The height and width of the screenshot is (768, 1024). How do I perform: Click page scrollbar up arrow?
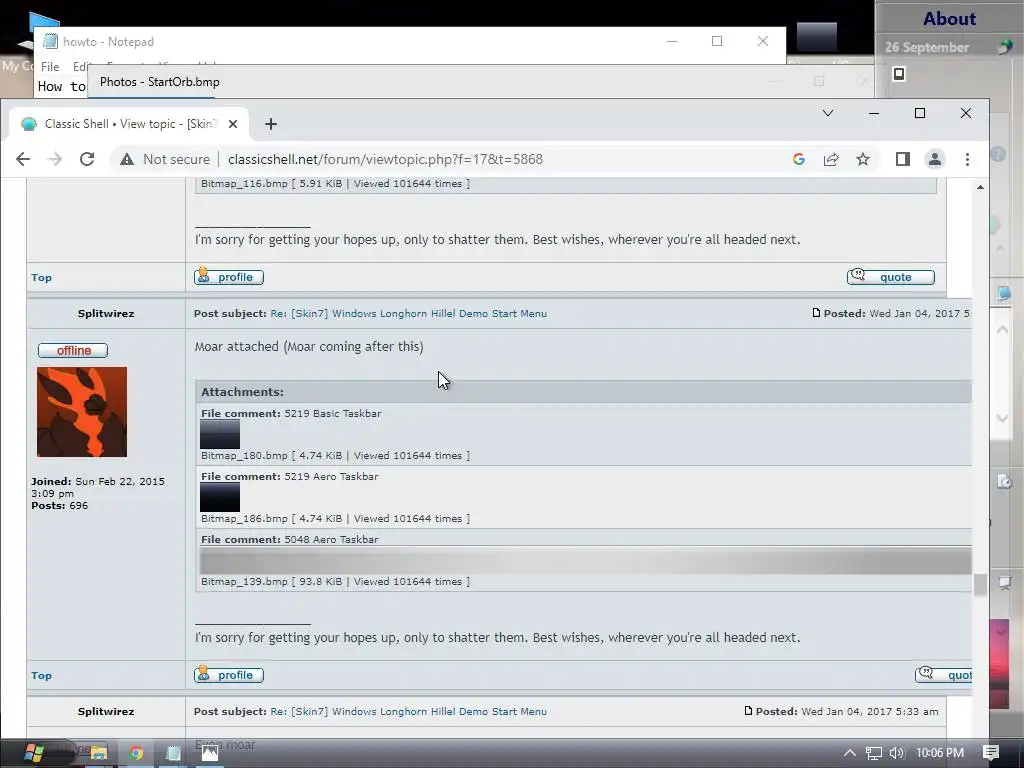tap(980, 187)
